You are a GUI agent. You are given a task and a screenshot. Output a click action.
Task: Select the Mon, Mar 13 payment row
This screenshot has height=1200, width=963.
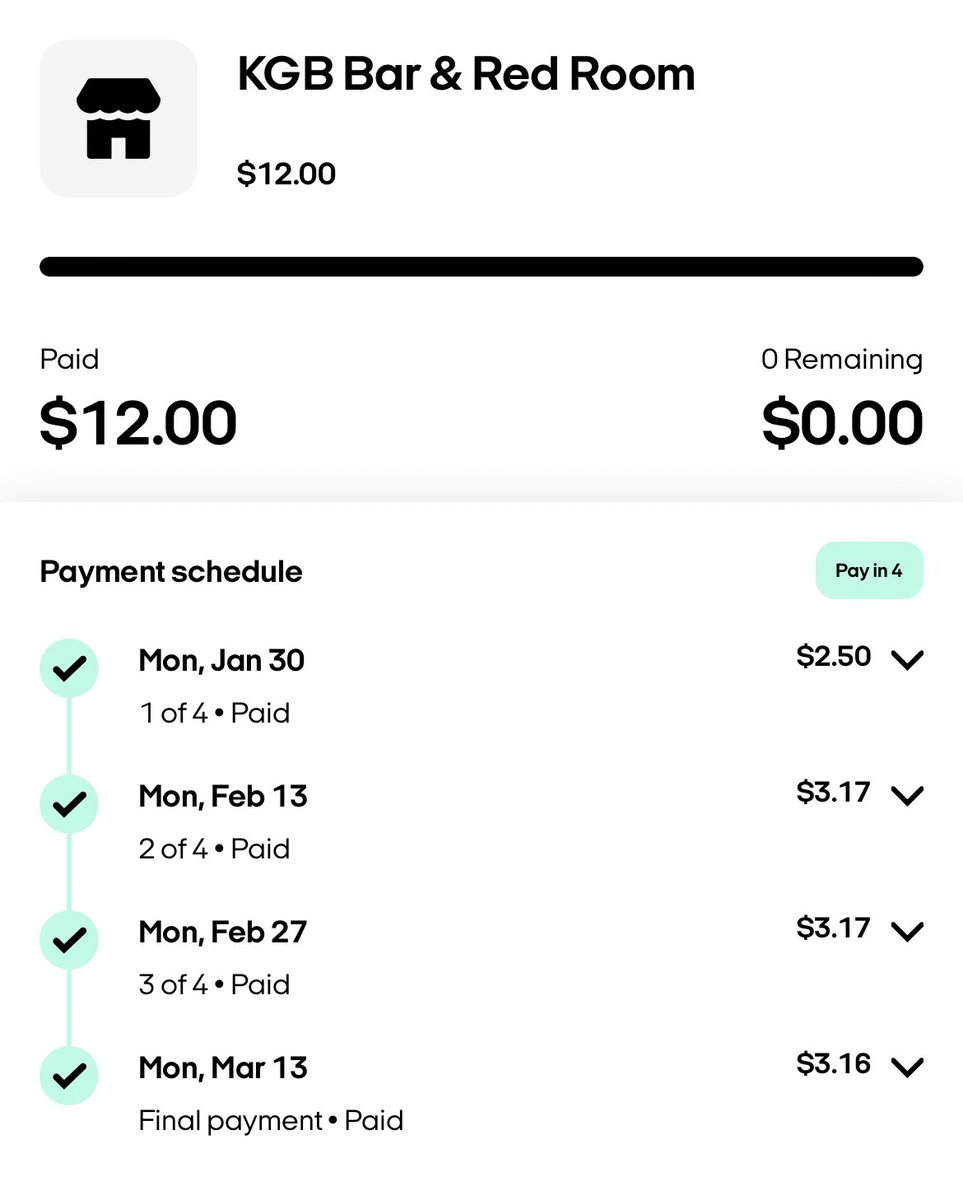pyautogui.click(x=481, y=1093)
